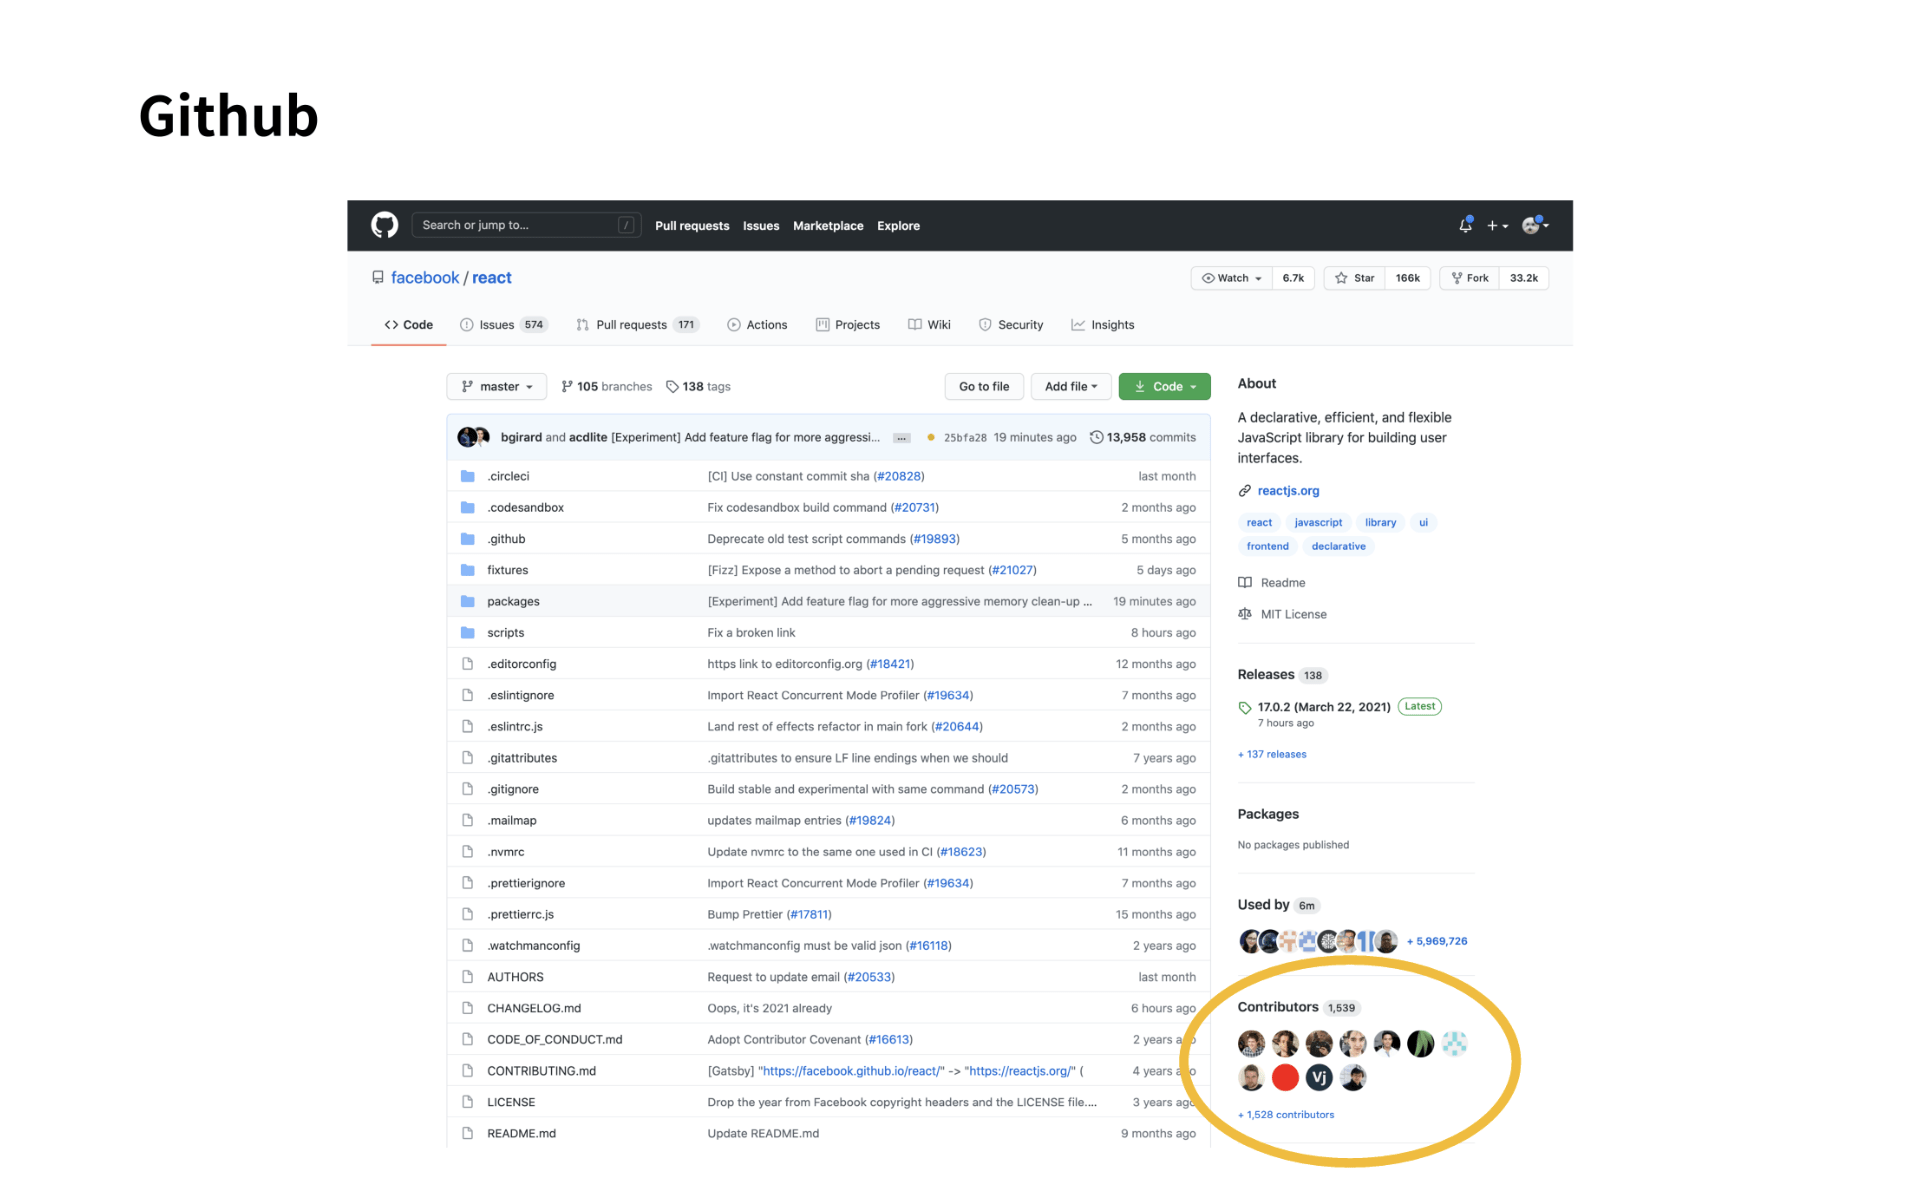Click the frontend topic tag

pyautogui.click(x=1266, y=547)
